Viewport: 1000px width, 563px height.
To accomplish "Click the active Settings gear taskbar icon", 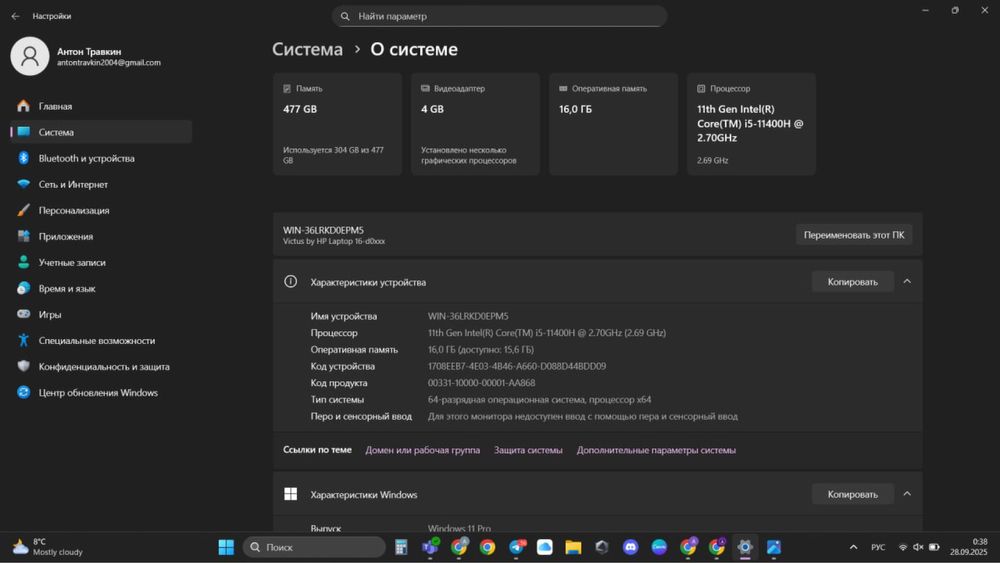I will (x=745, y=547).
